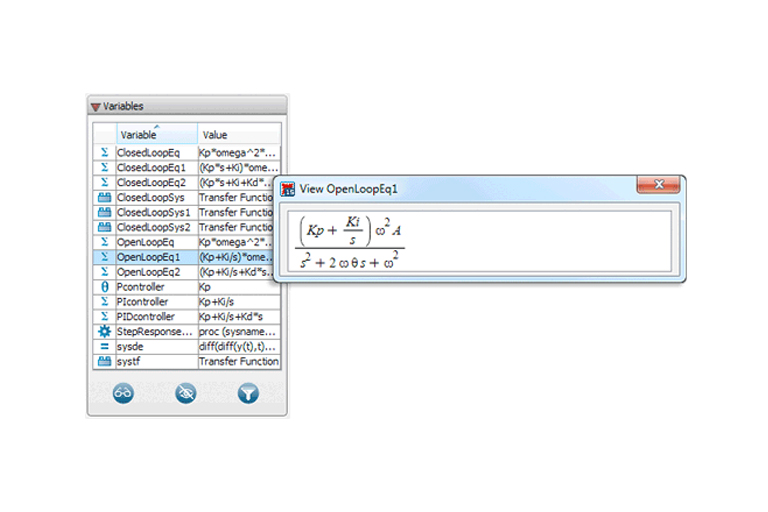Open the funnel filter button
Viewport: 768px width, 512px height.
[248, 393]
